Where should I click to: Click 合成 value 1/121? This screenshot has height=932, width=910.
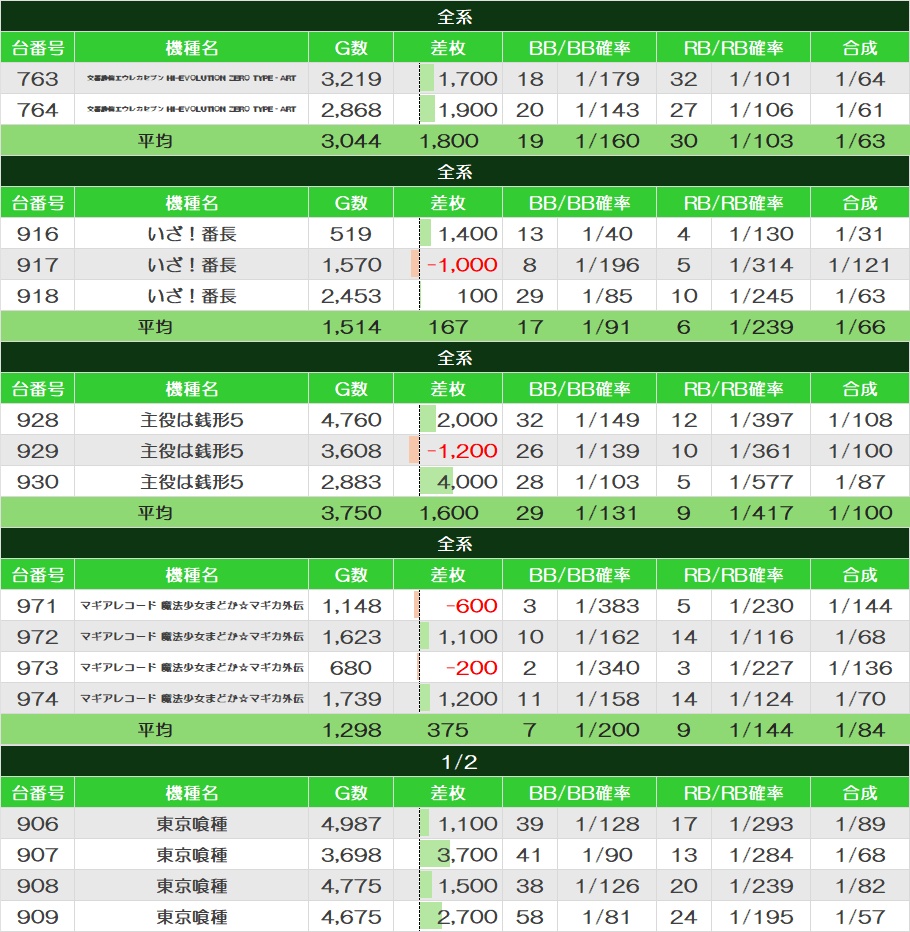point(860,265)
